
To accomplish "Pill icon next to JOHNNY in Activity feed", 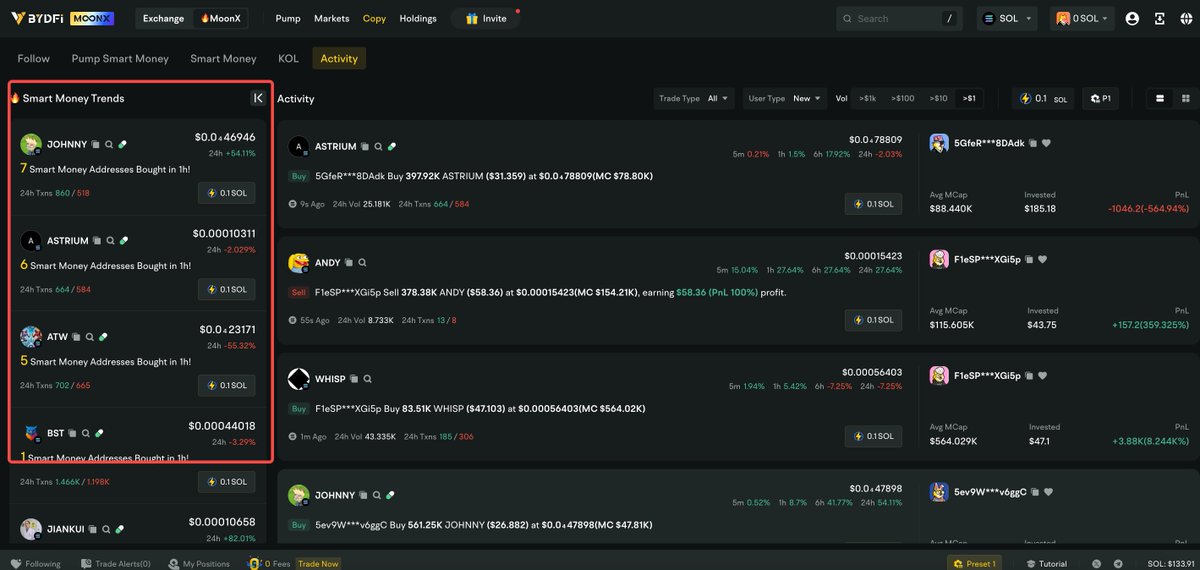I will click(391, 495).
